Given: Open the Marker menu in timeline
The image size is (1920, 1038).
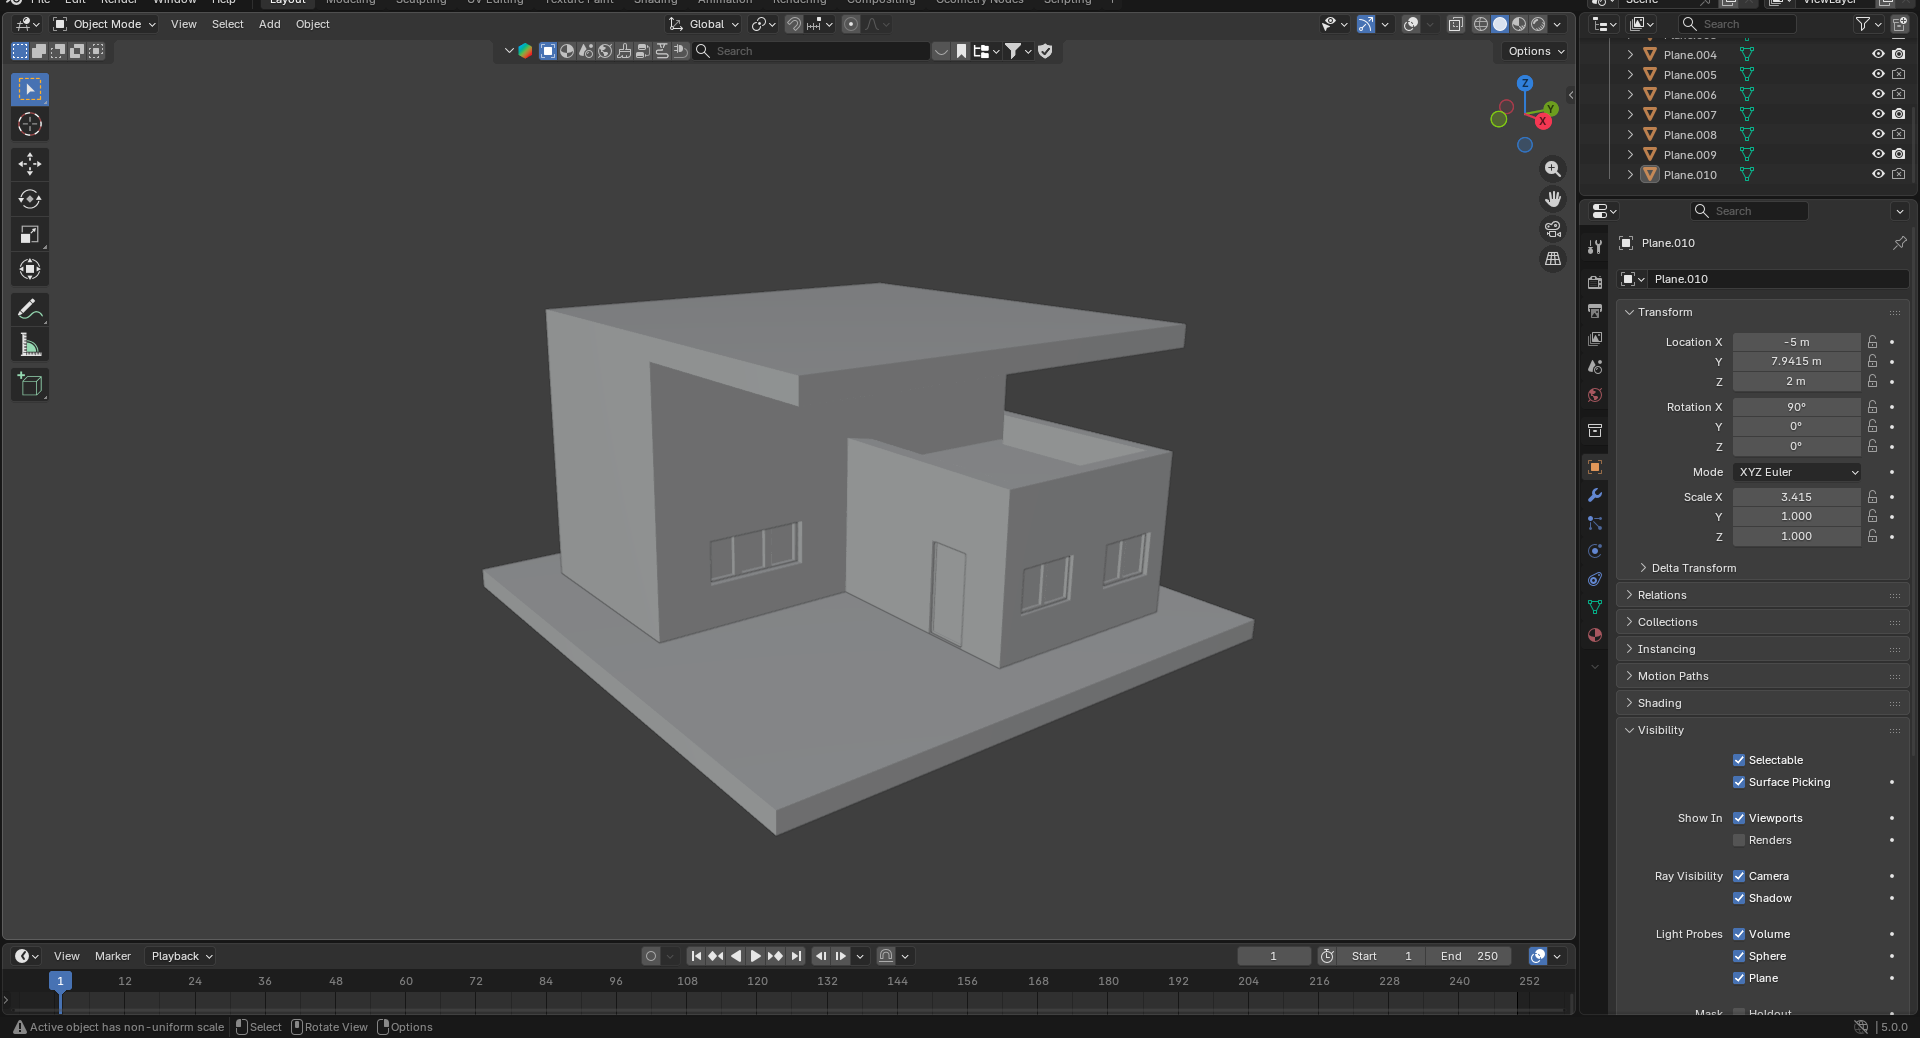Looking at the screenshot, I should 112,956.
